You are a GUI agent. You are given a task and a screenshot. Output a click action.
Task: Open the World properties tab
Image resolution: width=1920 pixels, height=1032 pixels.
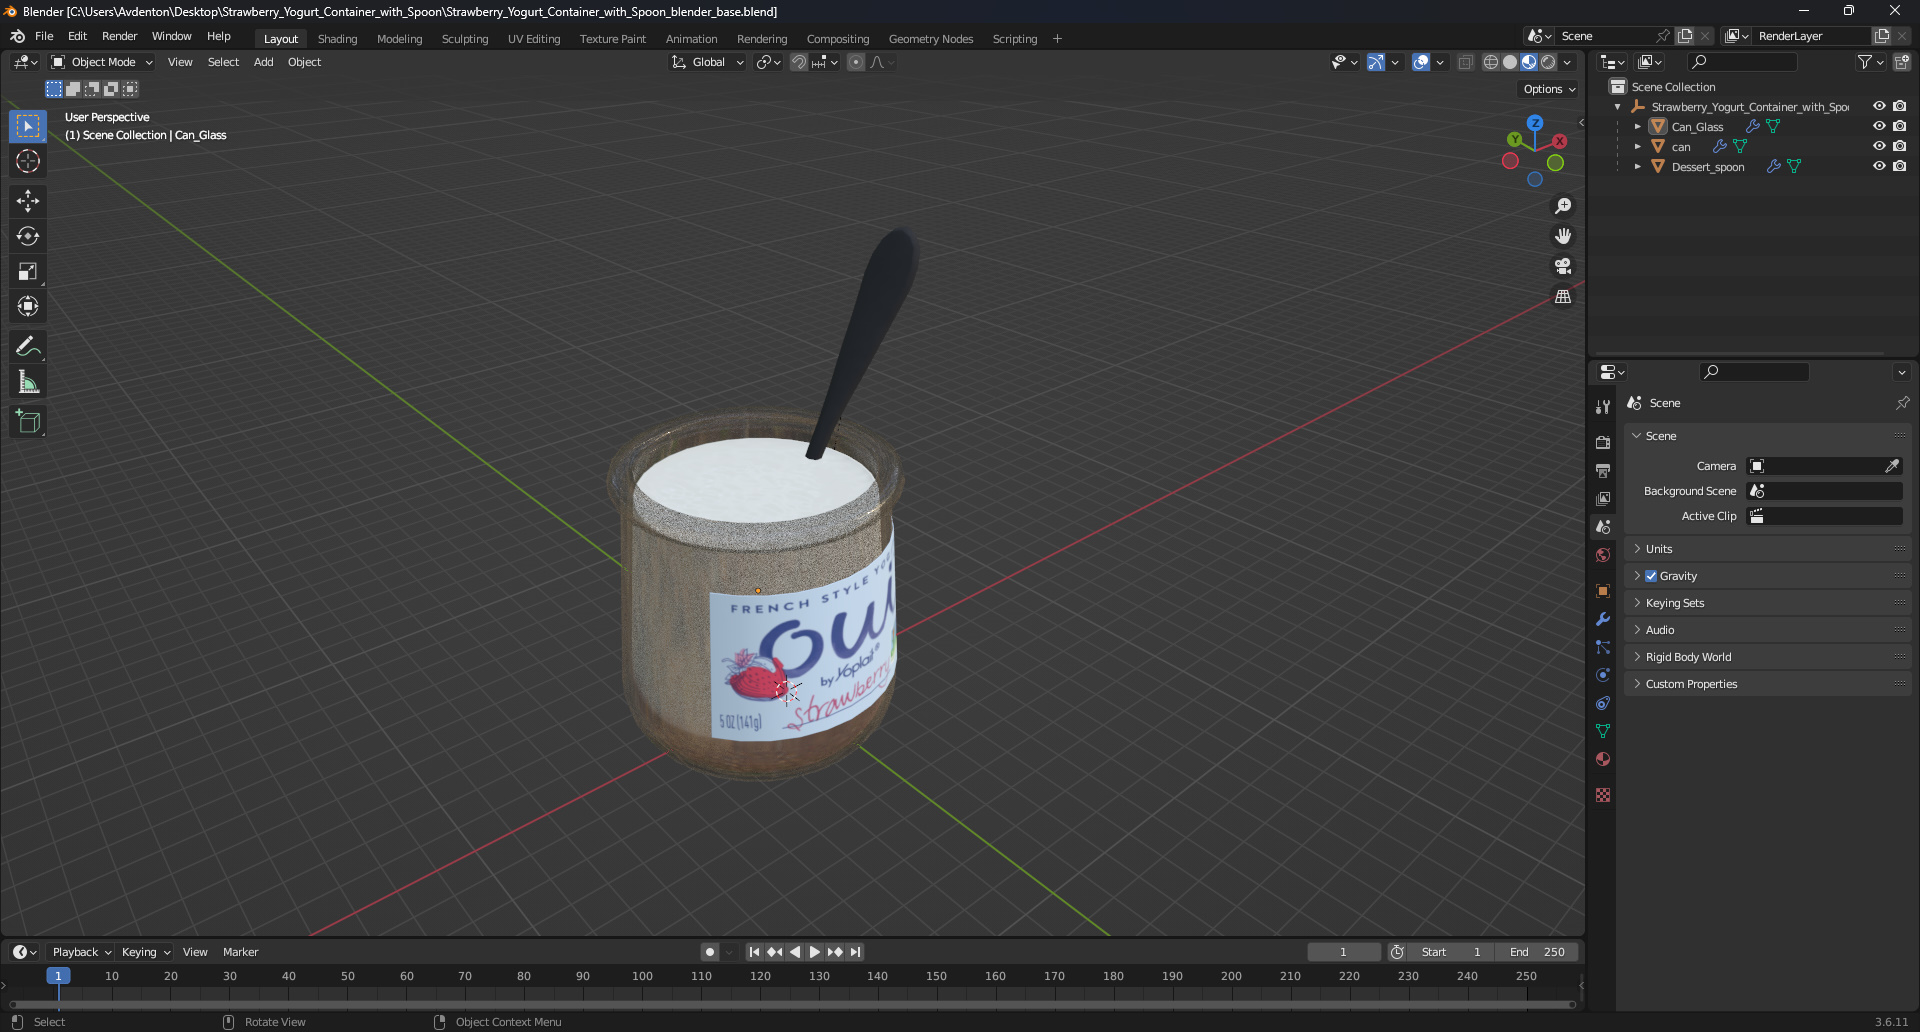1603,555
